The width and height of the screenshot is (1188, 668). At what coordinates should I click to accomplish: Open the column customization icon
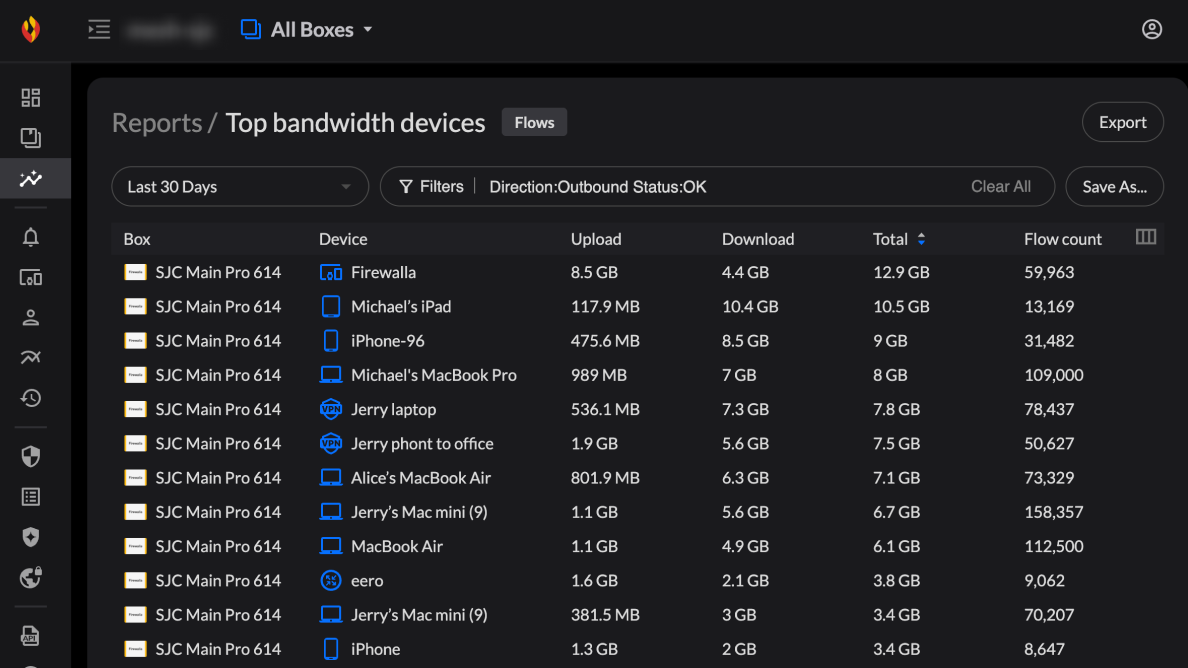(x=1146, y=237)
